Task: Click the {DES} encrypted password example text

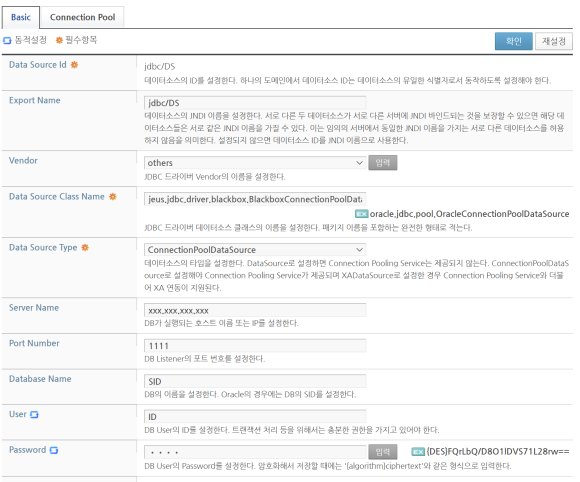Action: [x=498, y=452]
